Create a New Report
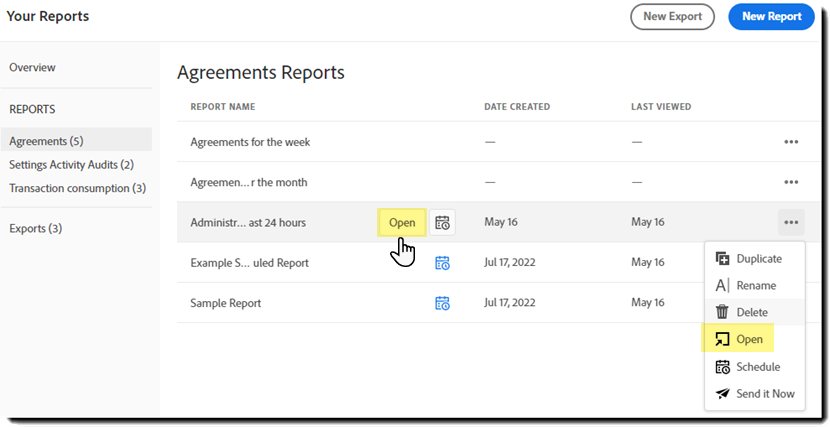This screenshot has height=427, width=830. click(771, 17)
